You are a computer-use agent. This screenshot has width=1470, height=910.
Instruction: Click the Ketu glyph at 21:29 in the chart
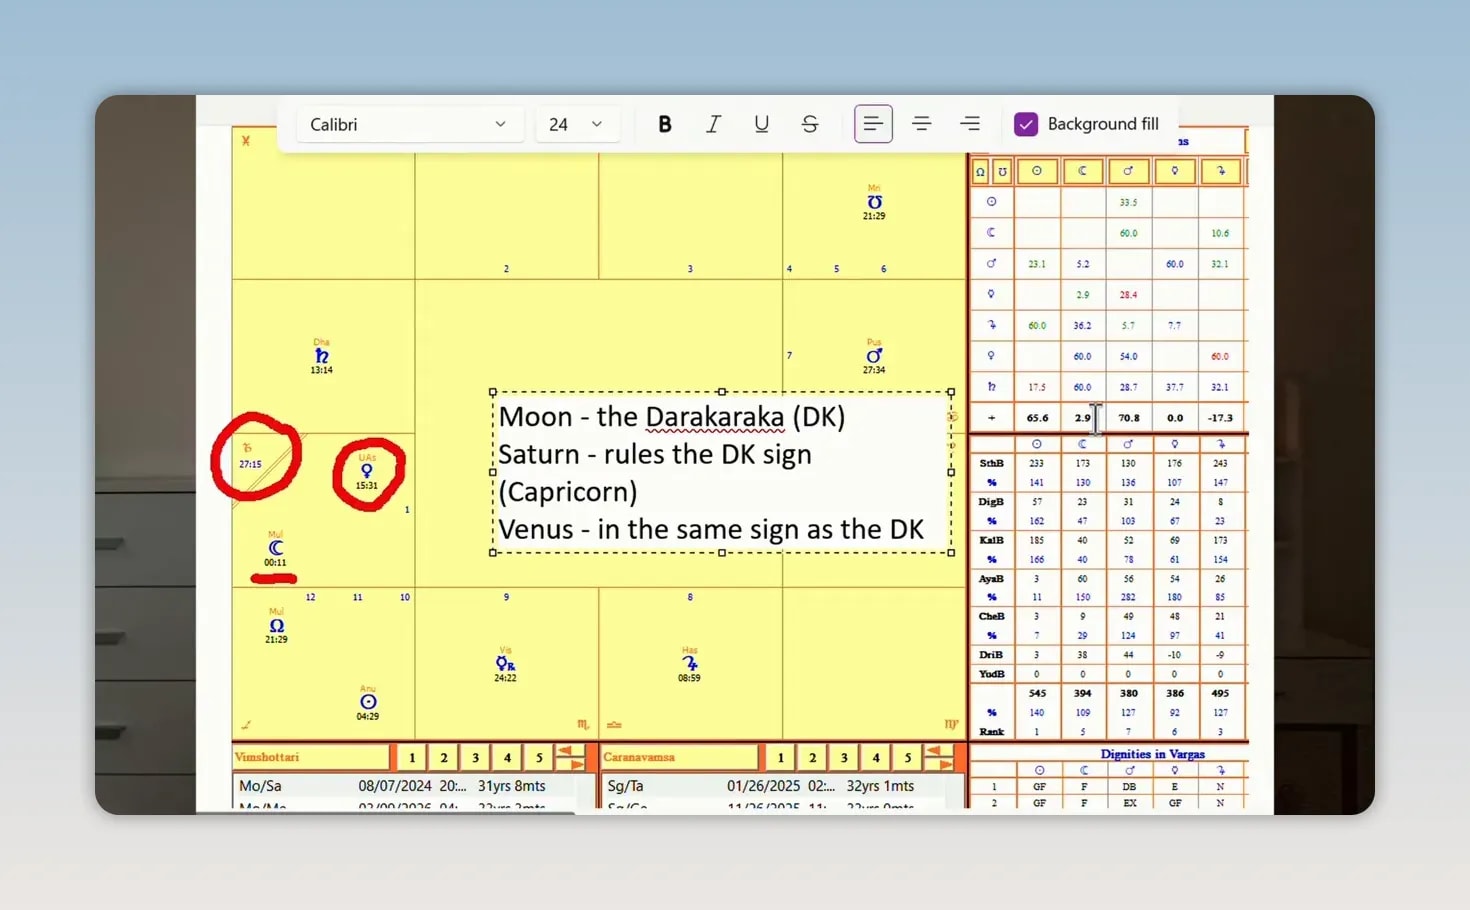874,202
